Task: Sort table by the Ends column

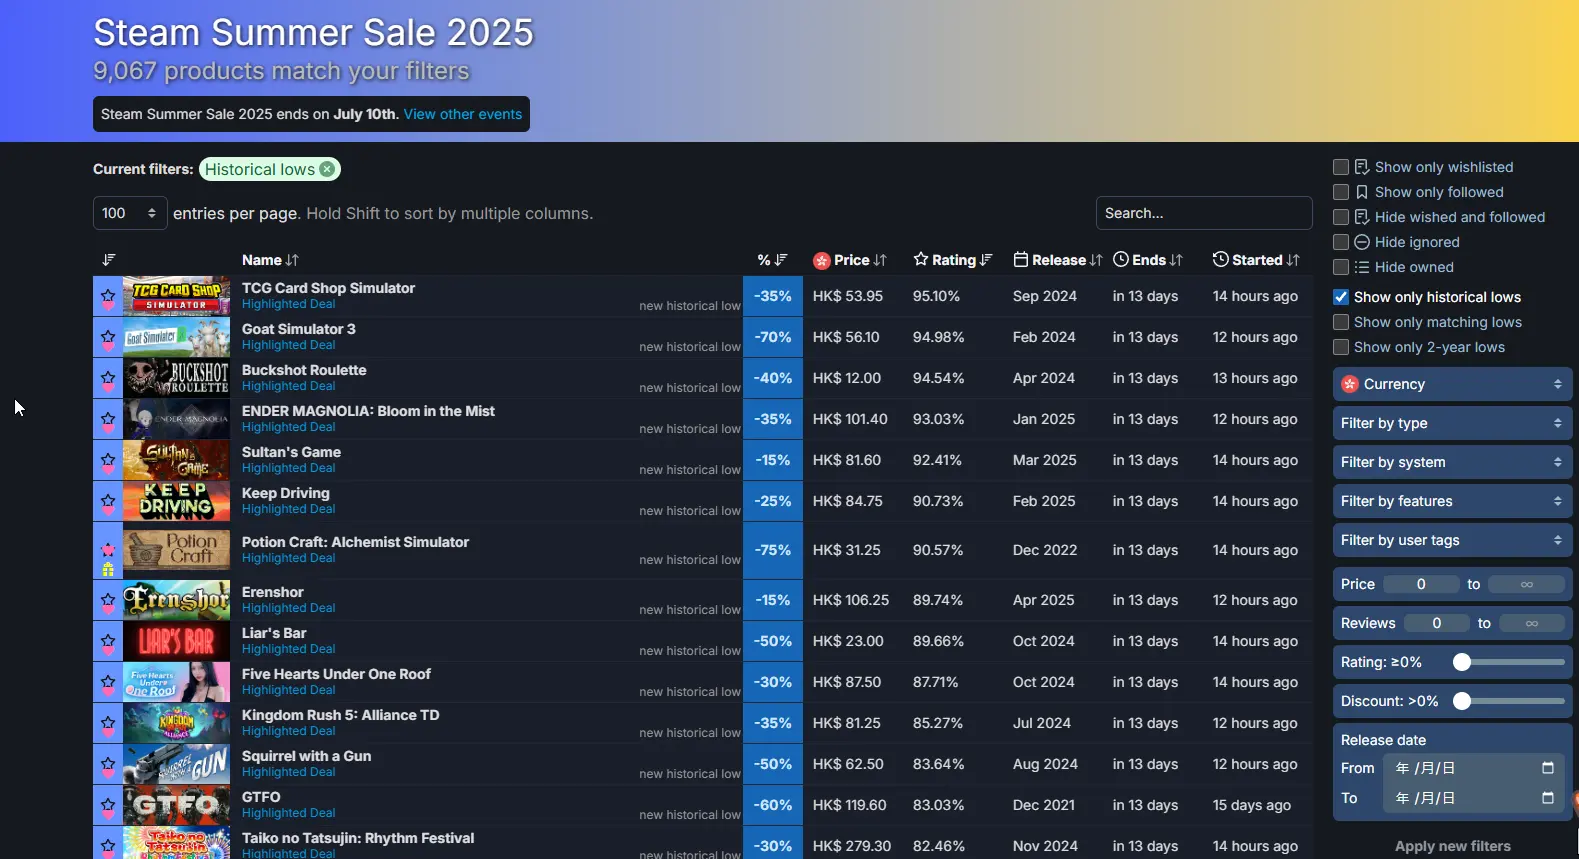Action: pyautogui.click(x=1148, y=260)
